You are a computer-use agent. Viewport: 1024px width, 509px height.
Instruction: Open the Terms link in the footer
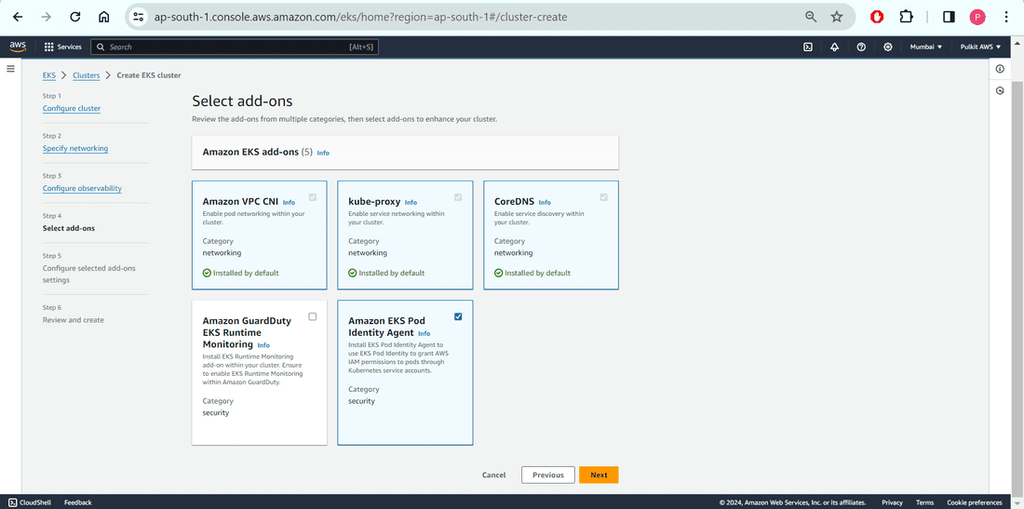925,502
